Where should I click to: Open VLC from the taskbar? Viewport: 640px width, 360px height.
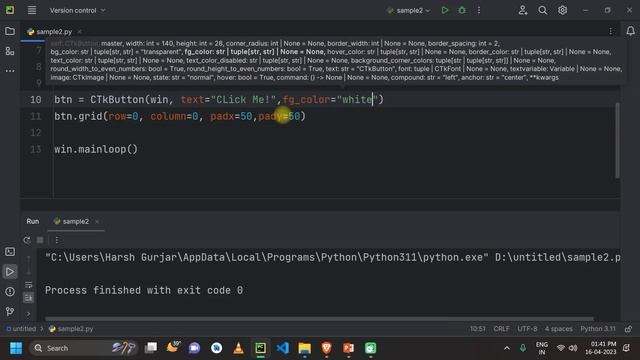coord(238,348)
